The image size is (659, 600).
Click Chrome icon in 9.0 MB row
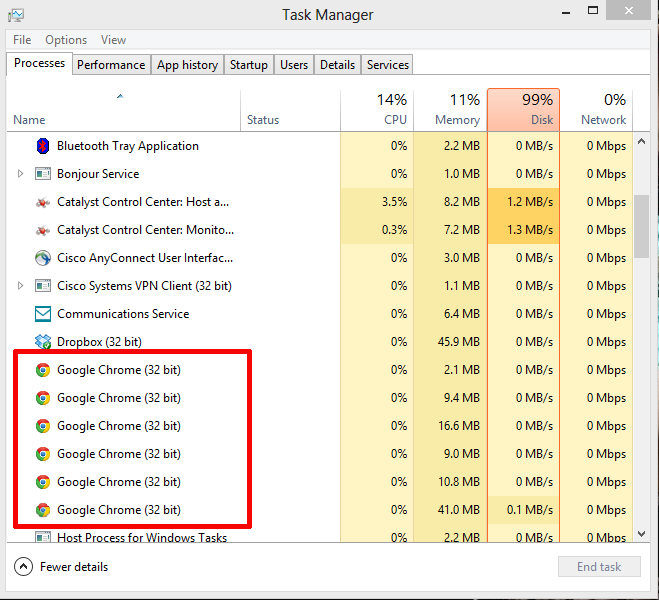point(43,454)
